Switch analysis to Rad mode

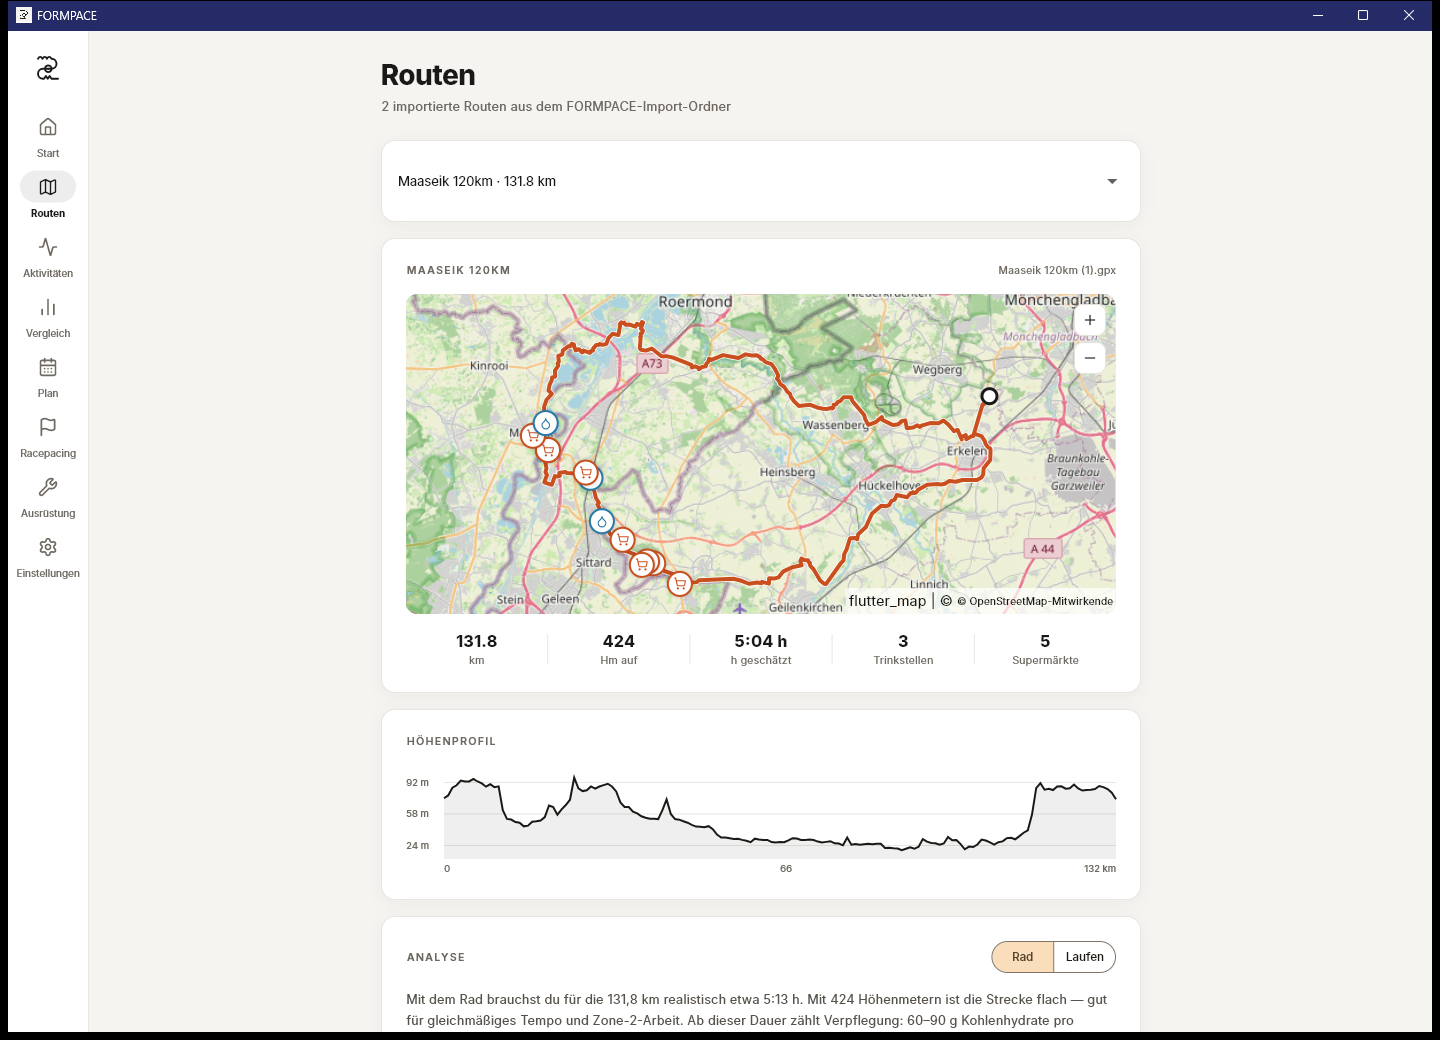[x=1022, y=957]
